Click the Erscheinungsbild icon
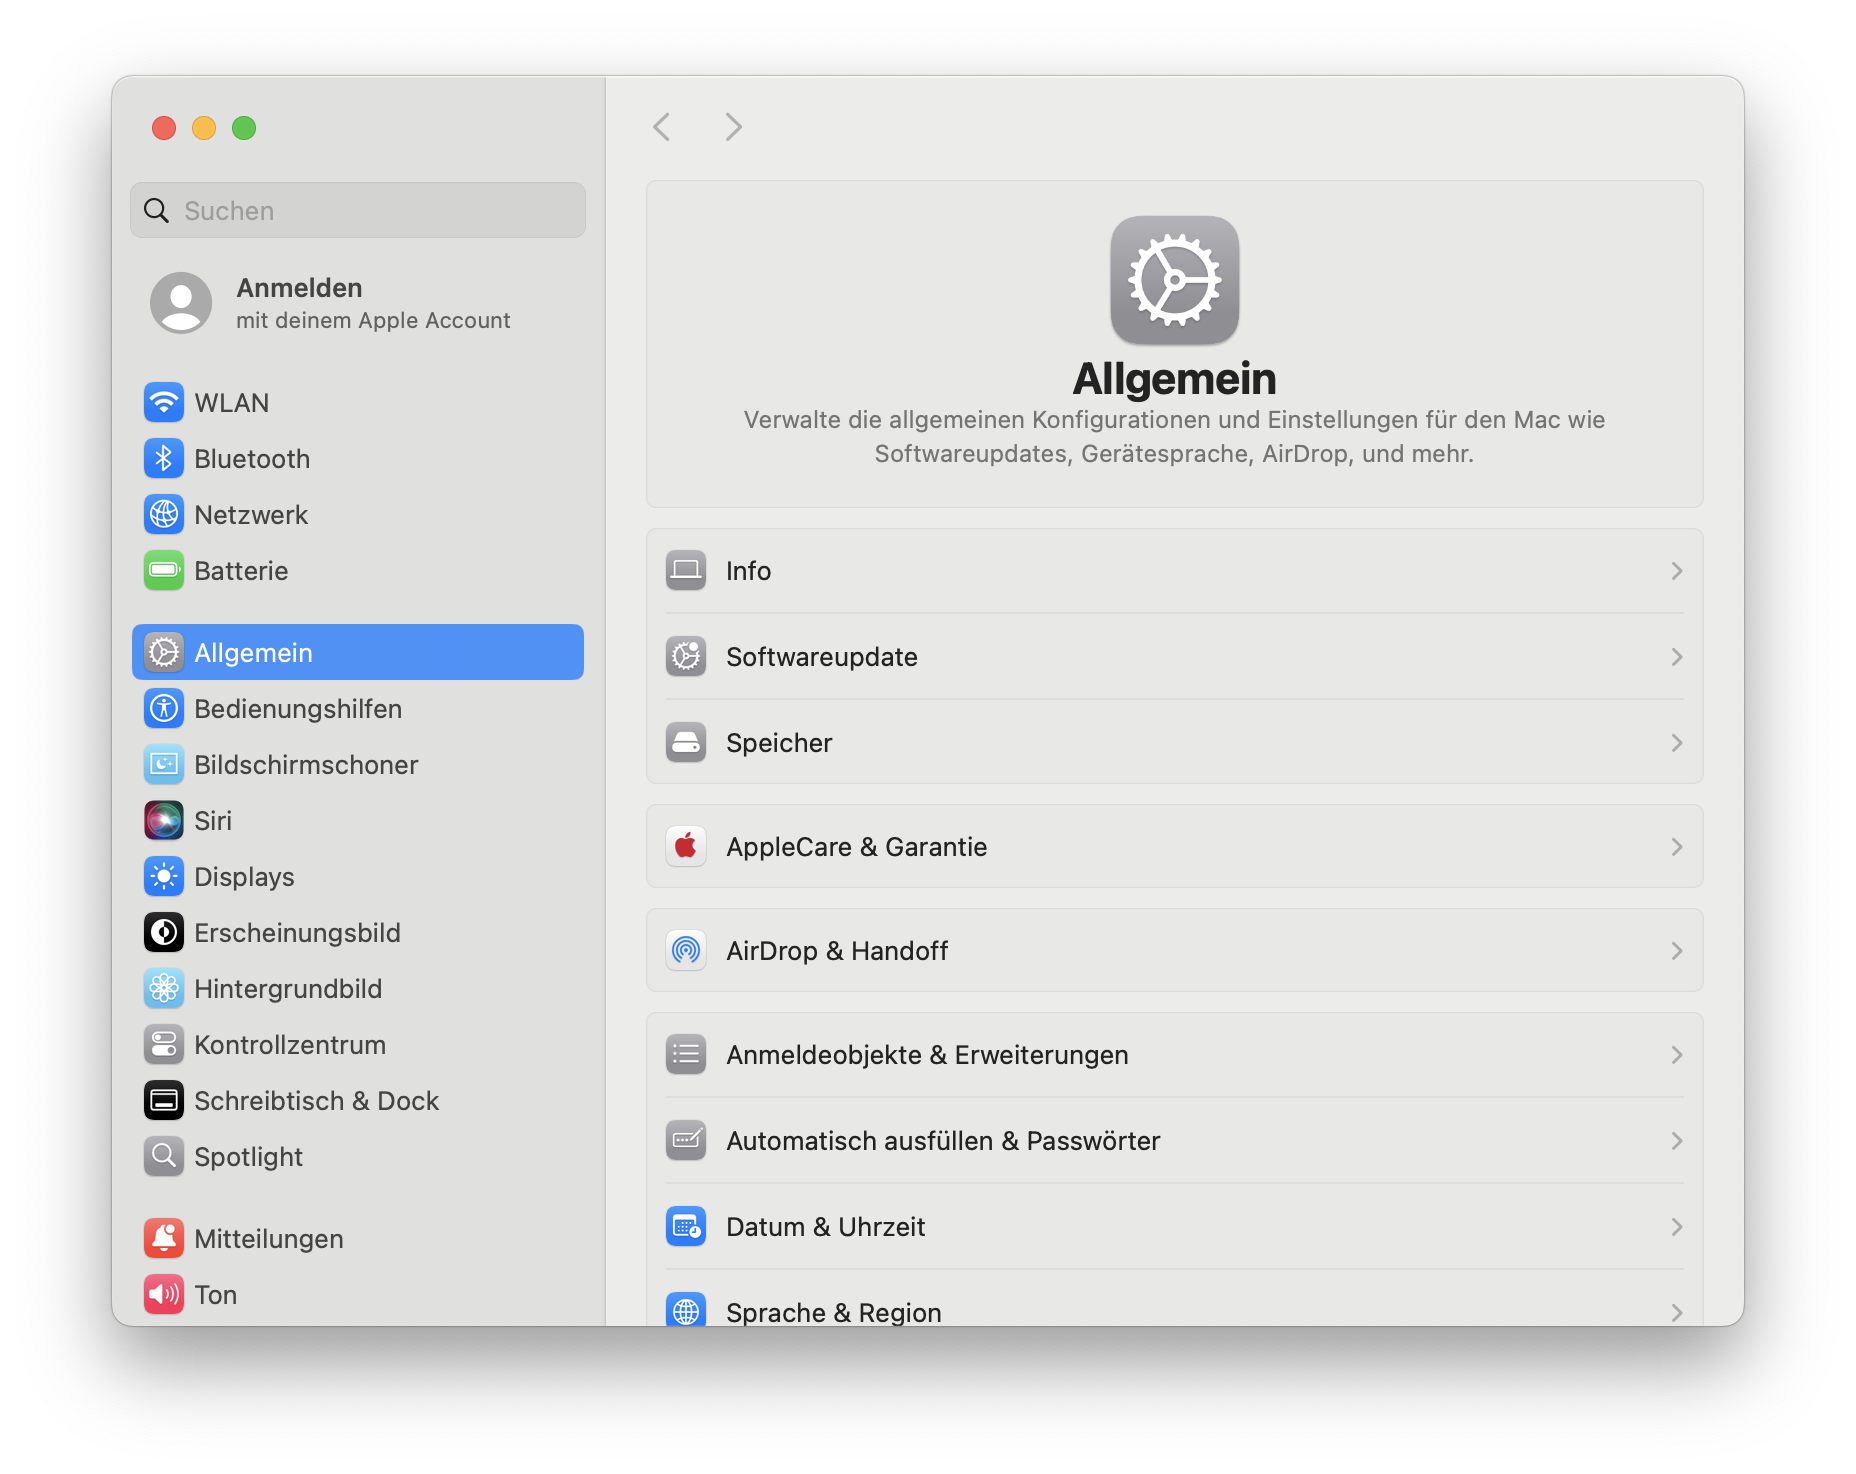This screenshot has height=1474, width=1856. (164, 933)
